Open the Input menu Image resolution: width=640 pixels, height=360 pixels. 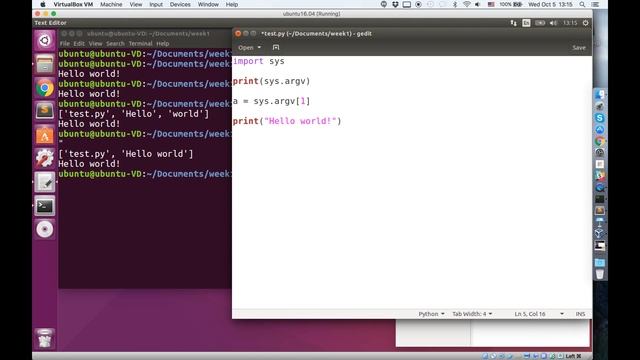pyautogui.click(x=156, y=4)
